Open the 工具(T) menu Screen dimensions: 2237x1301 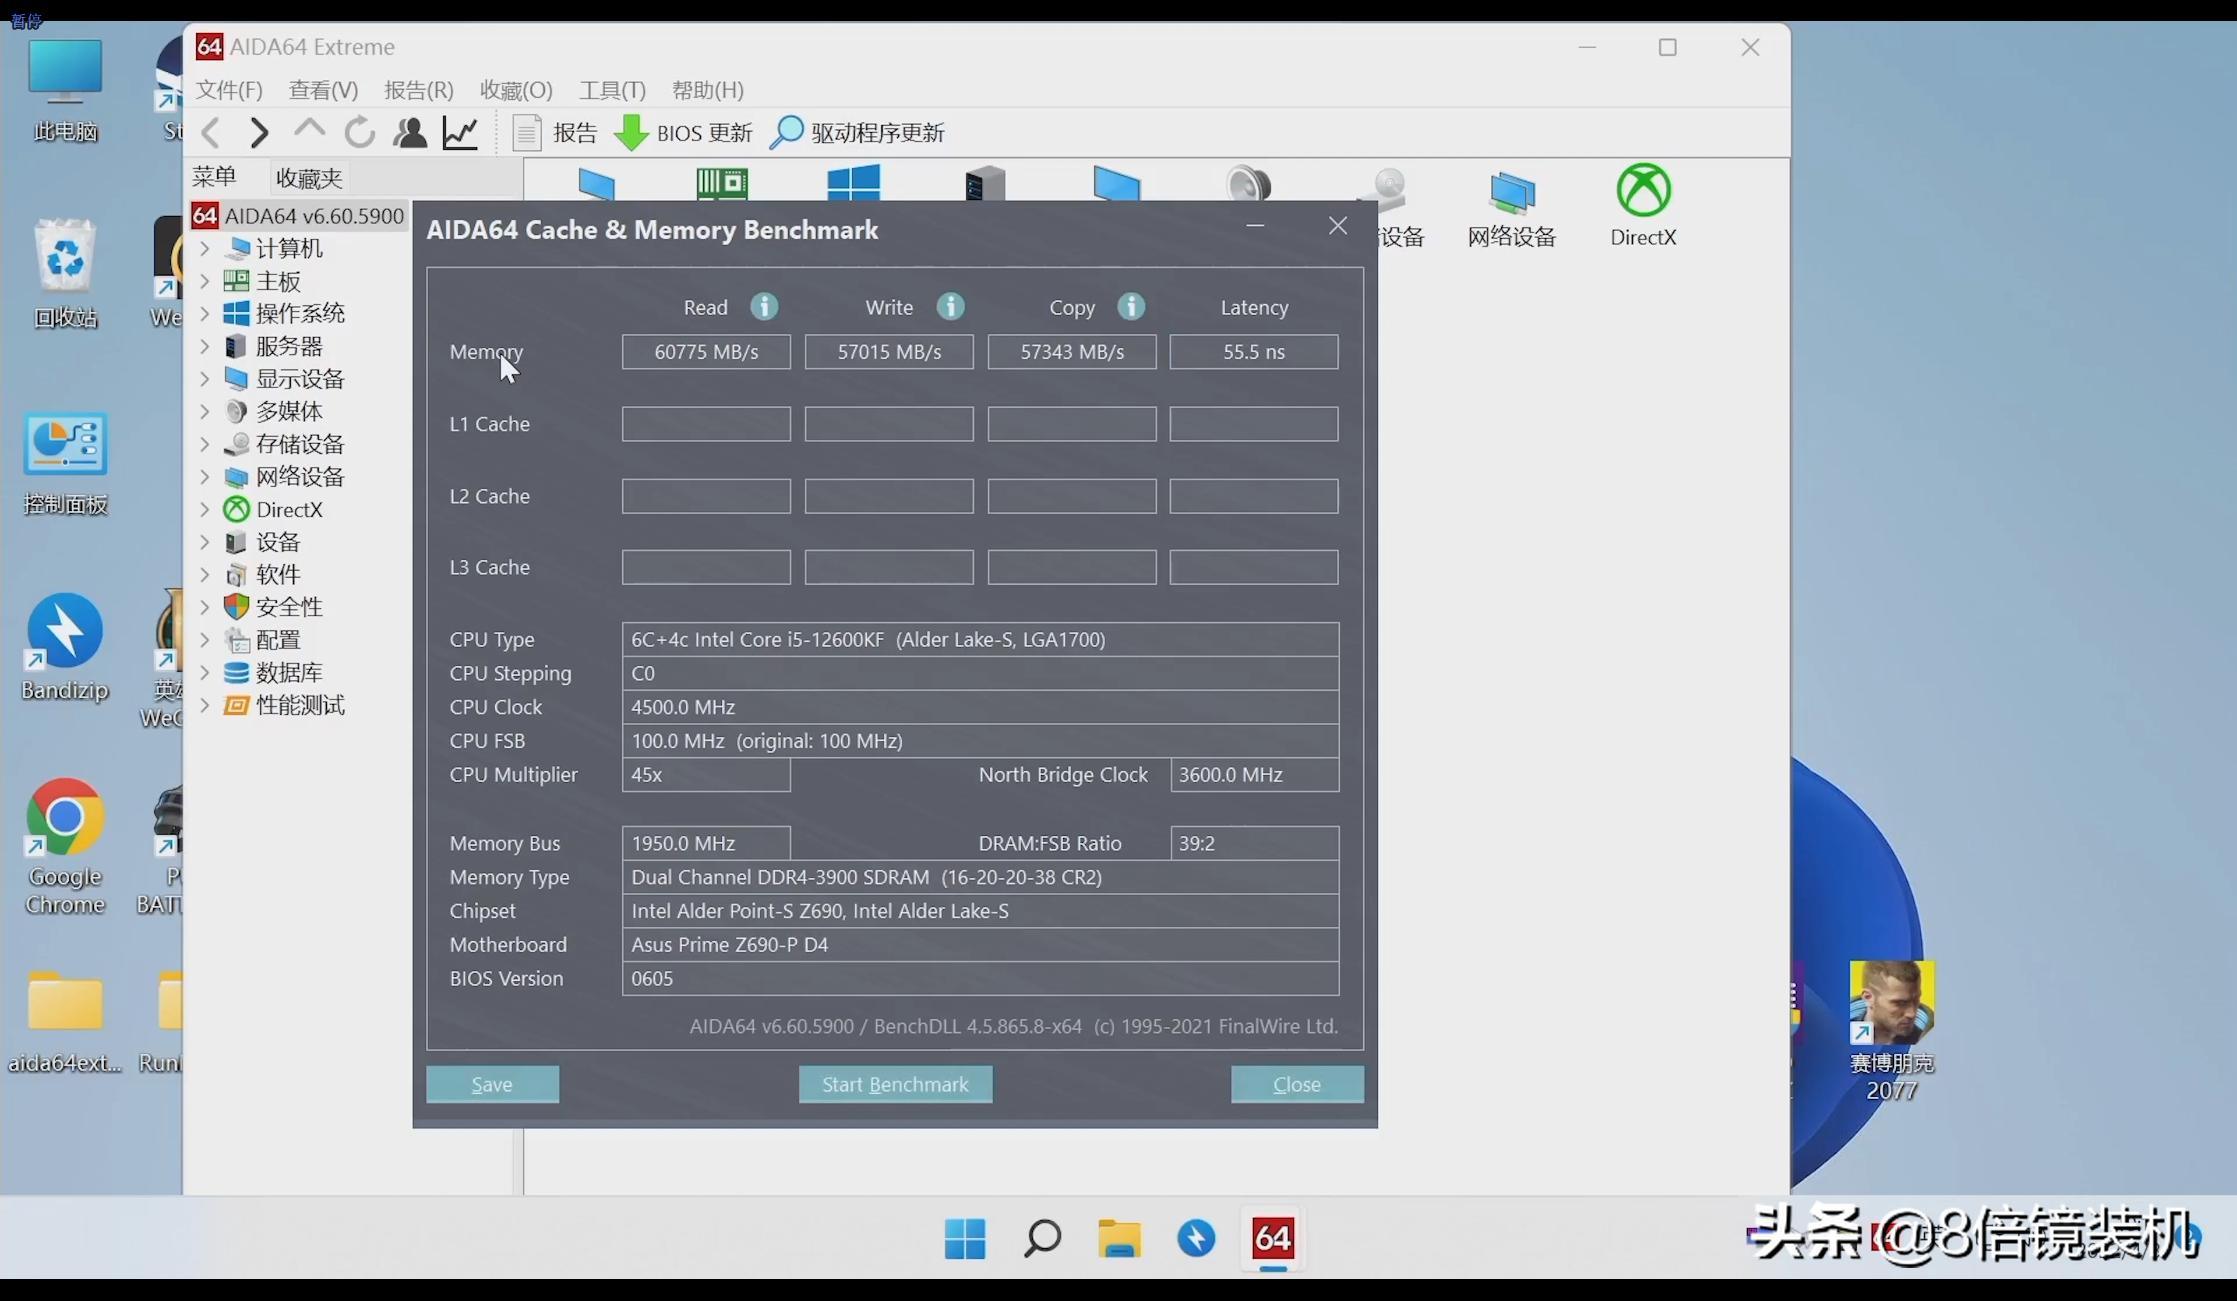(612, 90)
